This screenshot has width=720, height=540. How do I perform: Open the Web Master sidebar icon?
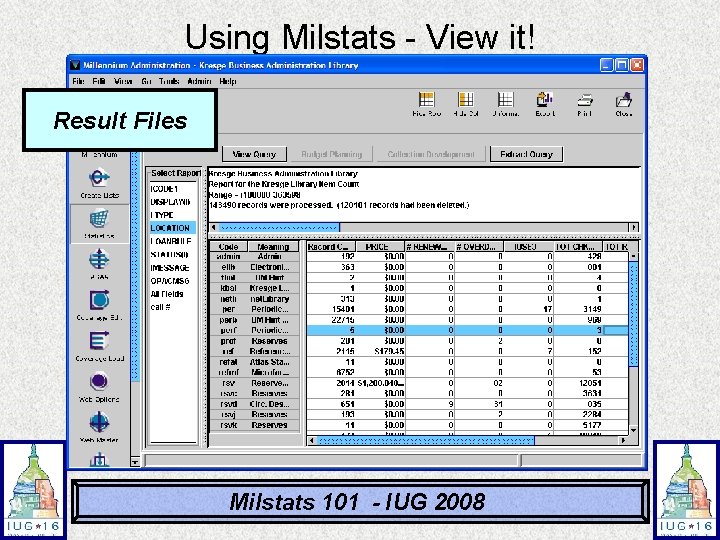point(99,427)
